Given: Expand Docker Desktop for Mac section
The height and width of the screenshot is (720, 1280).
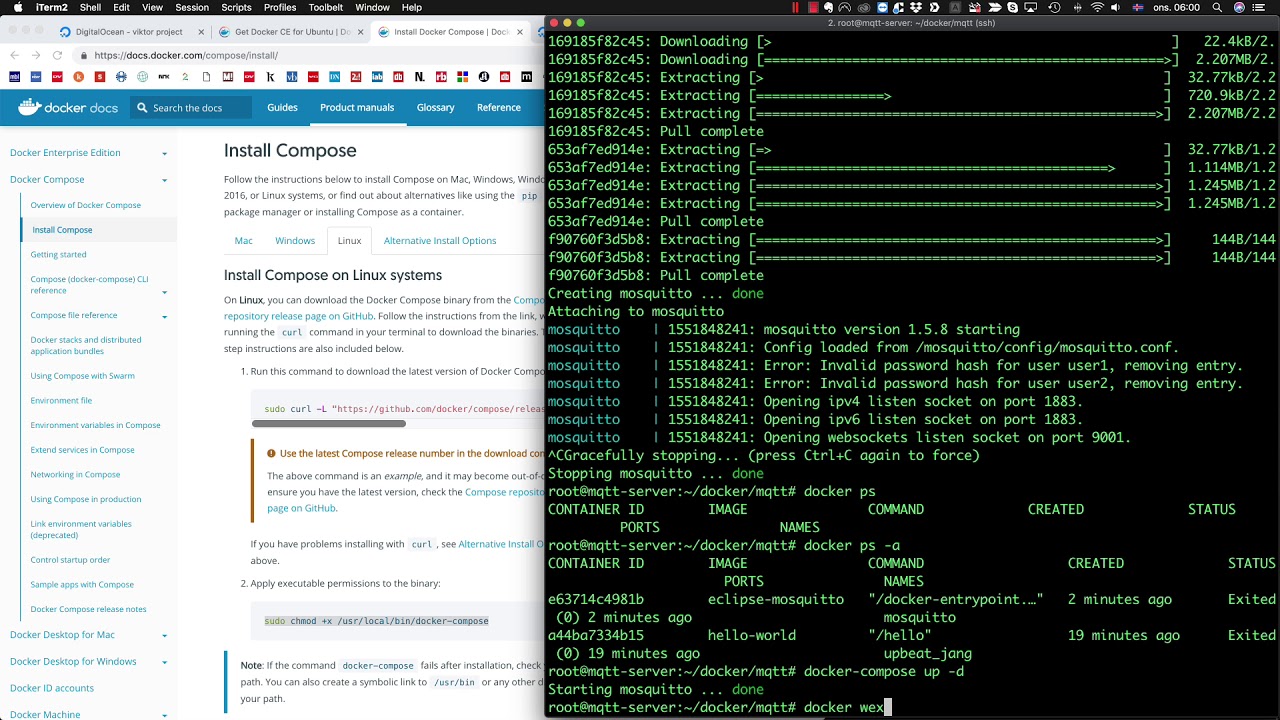Looking at the screenshot, I should [164, 635].
